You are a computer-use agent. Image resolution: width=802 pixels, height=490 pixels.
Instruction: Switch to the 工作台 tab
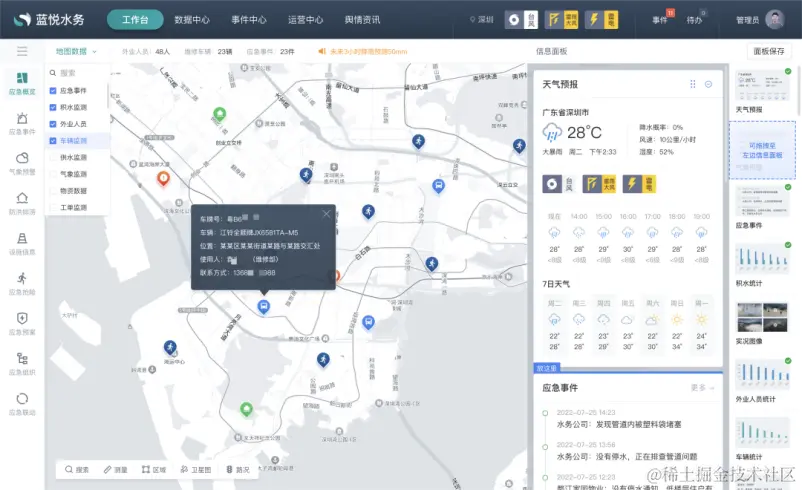[135, 19]
